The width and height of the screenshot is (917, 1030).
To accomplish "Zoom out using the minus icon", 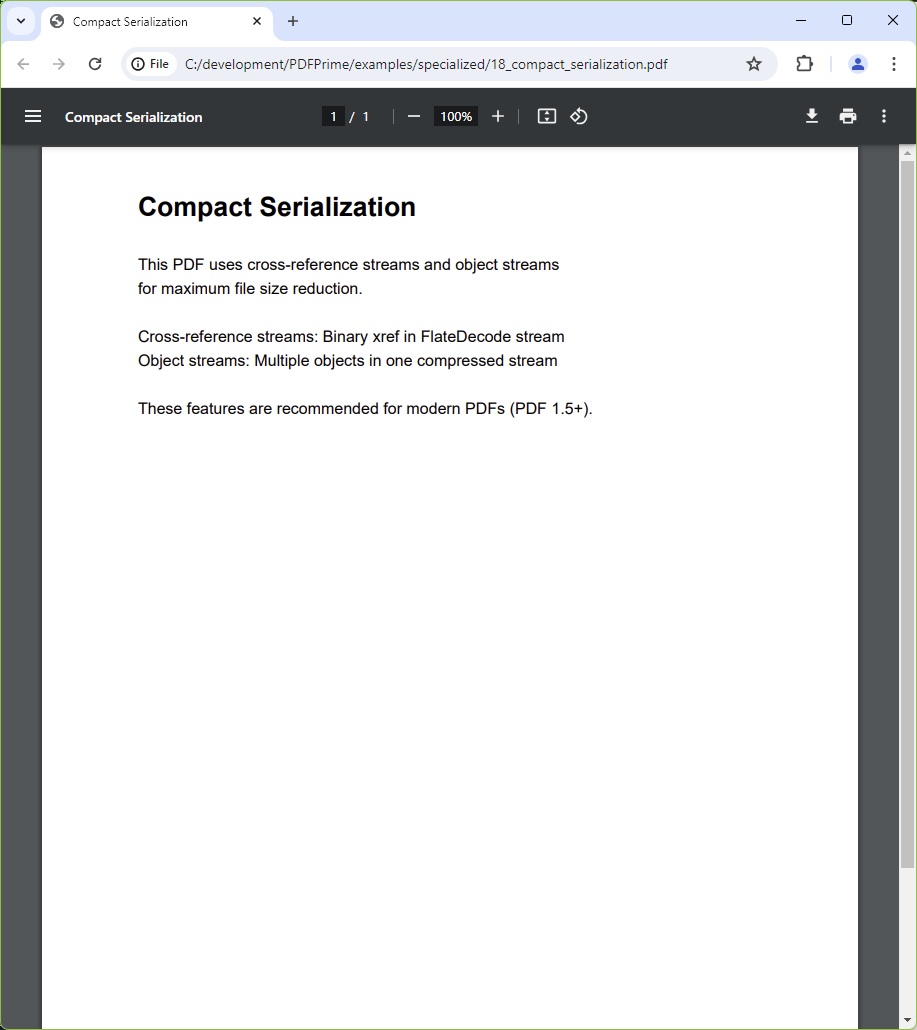I will 413,116.
